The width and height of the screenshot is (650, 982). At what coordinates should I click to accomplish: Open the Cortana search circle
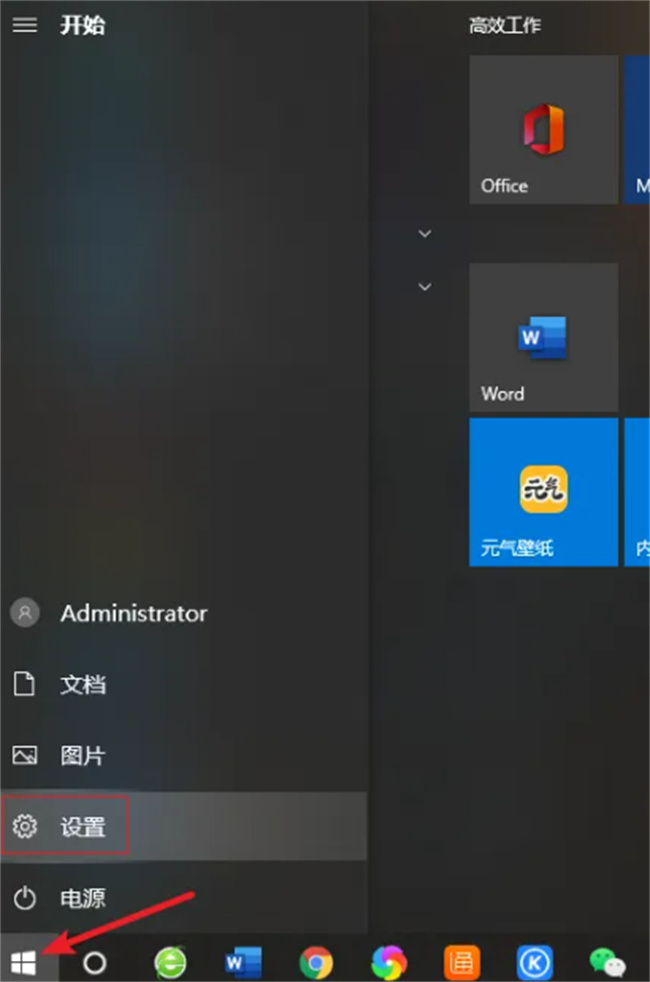click(x=95, y=963)
